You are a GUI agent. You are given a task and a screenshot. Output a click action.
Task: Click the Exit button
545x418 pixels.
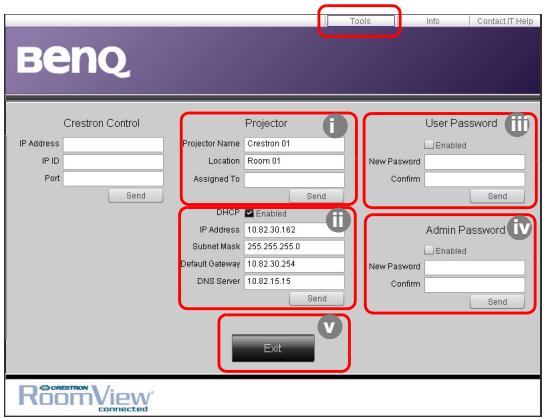(x=273, y=348)
